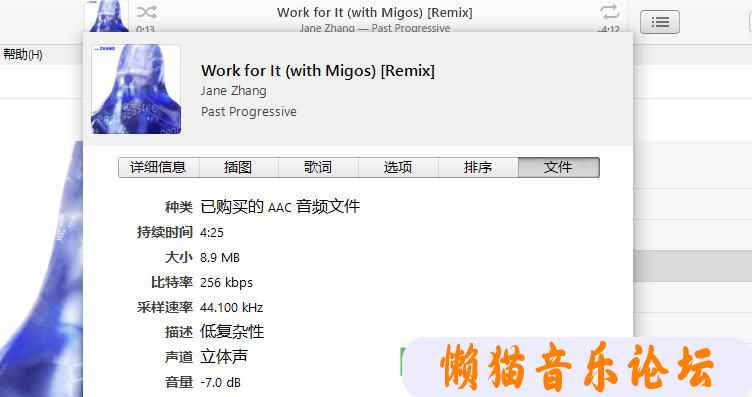Select the 文件 tab
The height and width of the screenshot is (397, 752).
pos(559,167)
